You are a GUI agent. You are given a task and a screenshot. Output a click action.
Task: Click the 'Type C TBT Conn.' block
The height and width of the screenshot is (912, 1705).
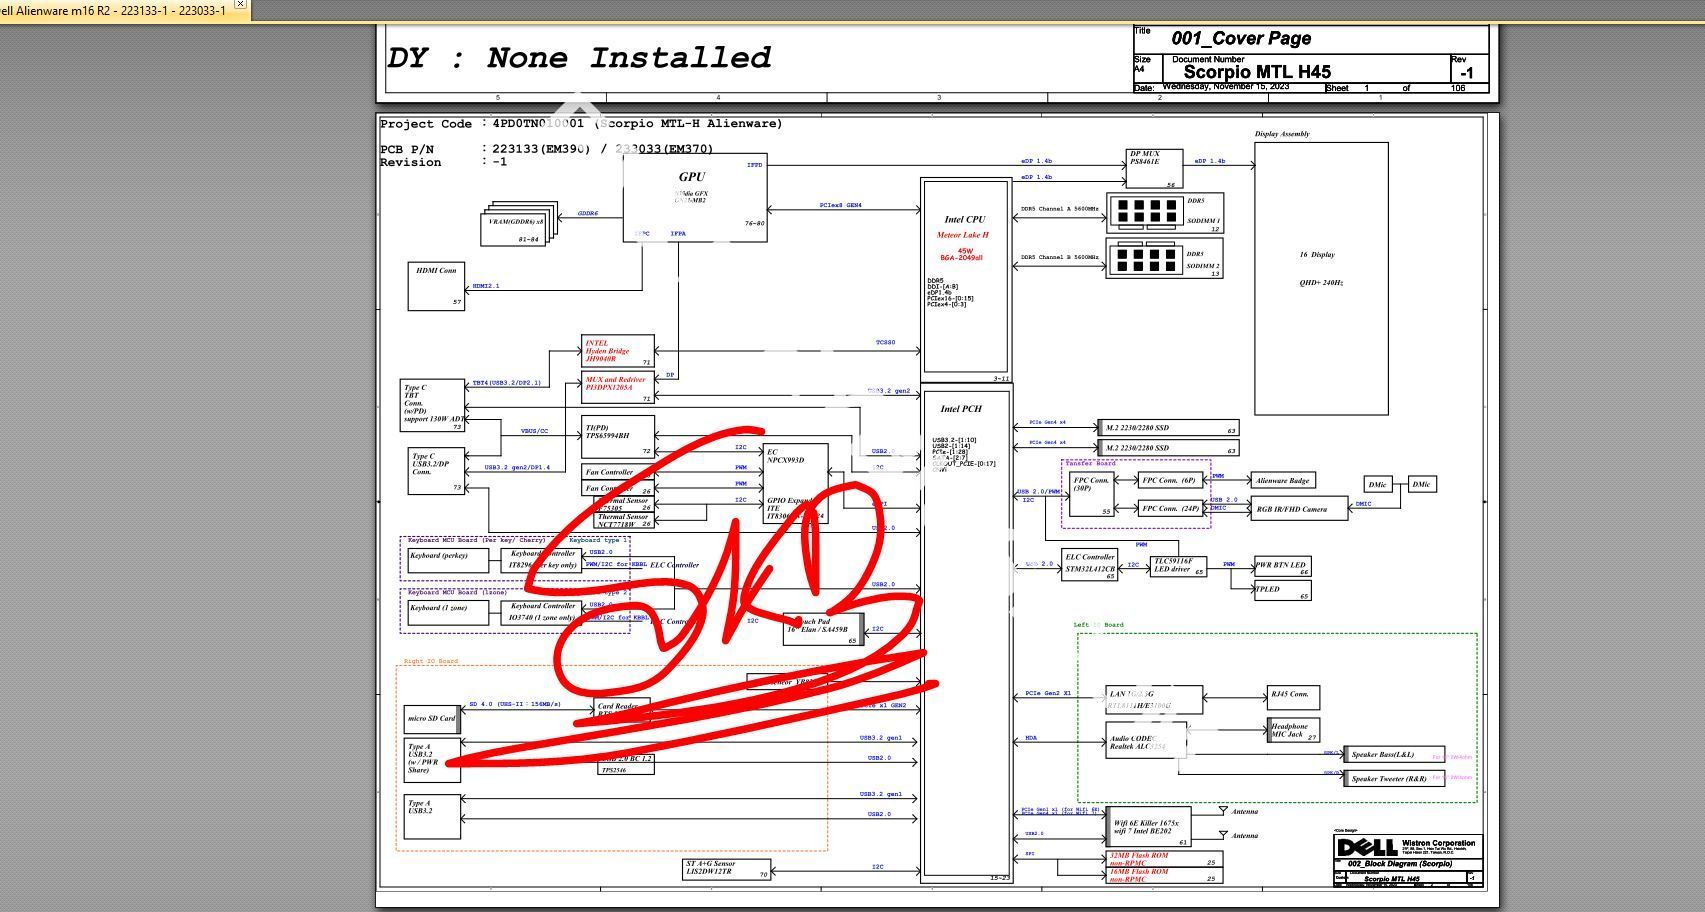tap(433, 405)
